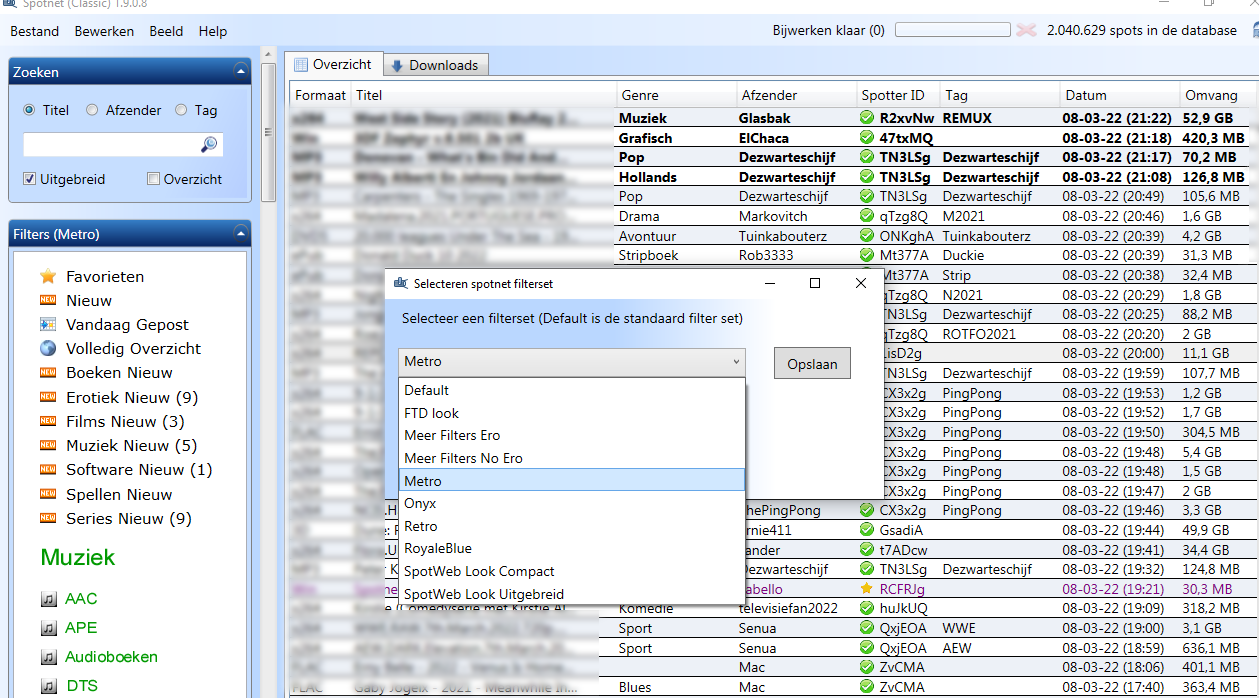Collapse the Filters (Metro) panel
This screenshot has width=1259, height=698.
pos(239,234)
